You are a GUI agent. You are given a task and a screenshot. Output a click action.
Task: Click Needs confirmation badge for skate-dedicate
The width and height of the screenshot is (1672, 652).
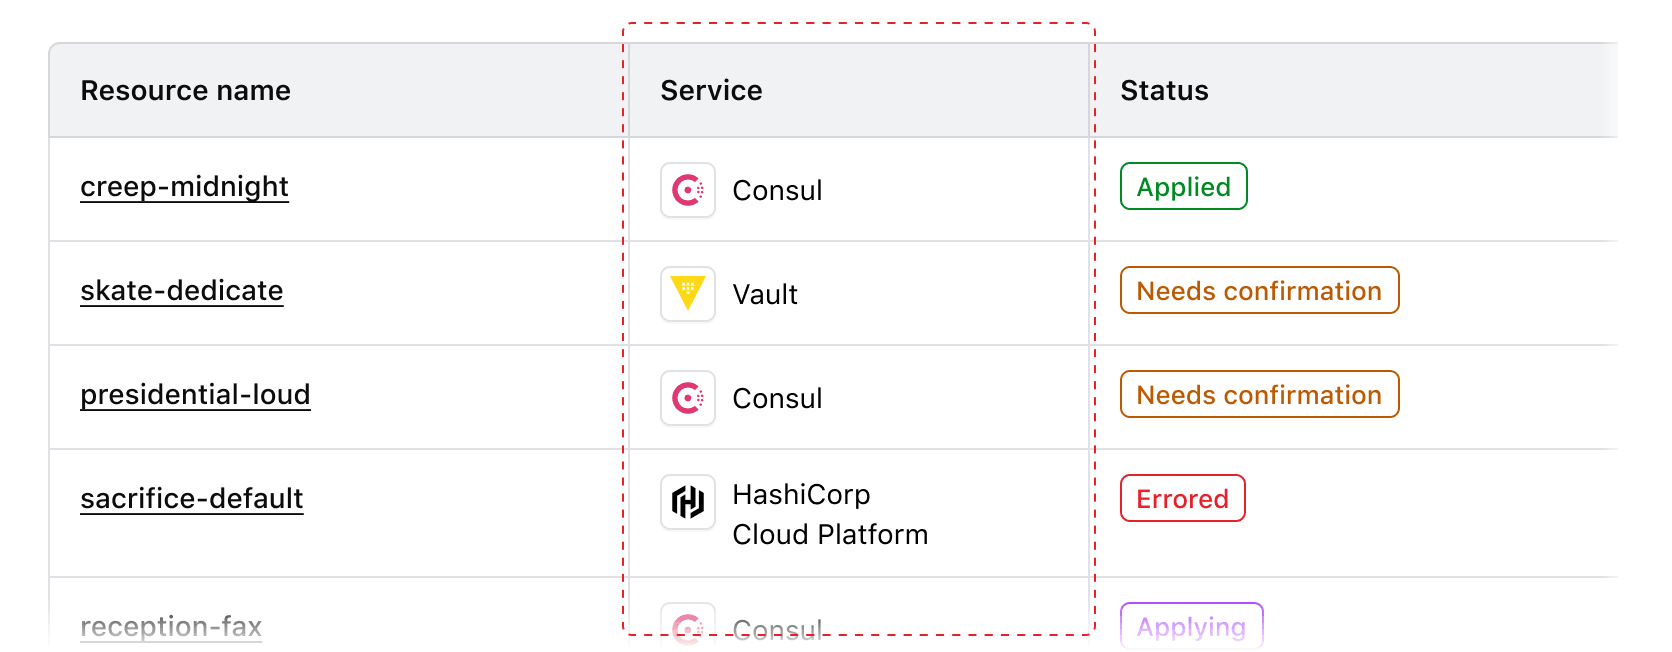[x=1259, y=291]
